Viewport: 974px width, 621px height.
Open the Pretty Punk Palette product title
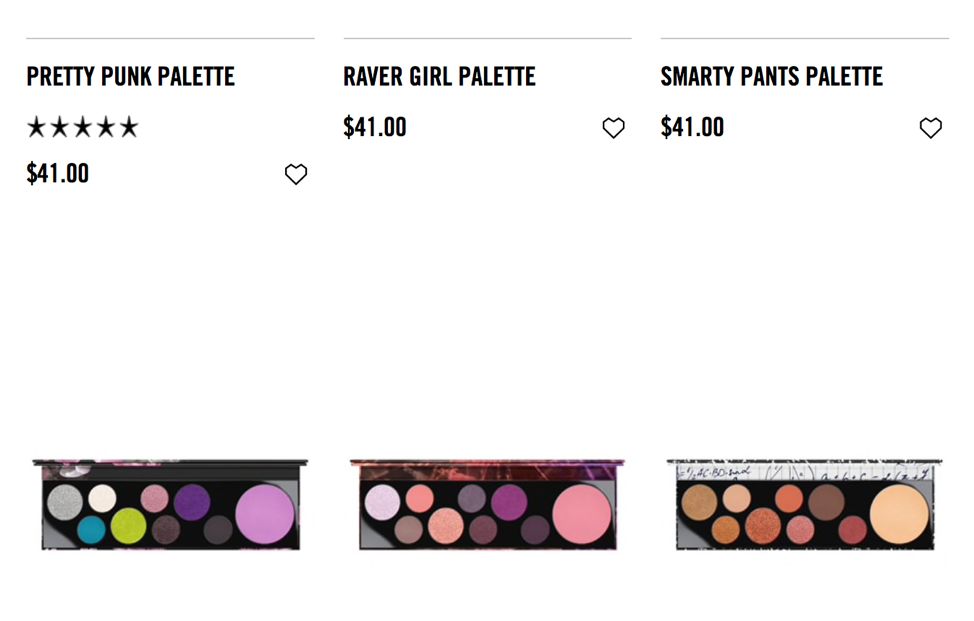131,77
